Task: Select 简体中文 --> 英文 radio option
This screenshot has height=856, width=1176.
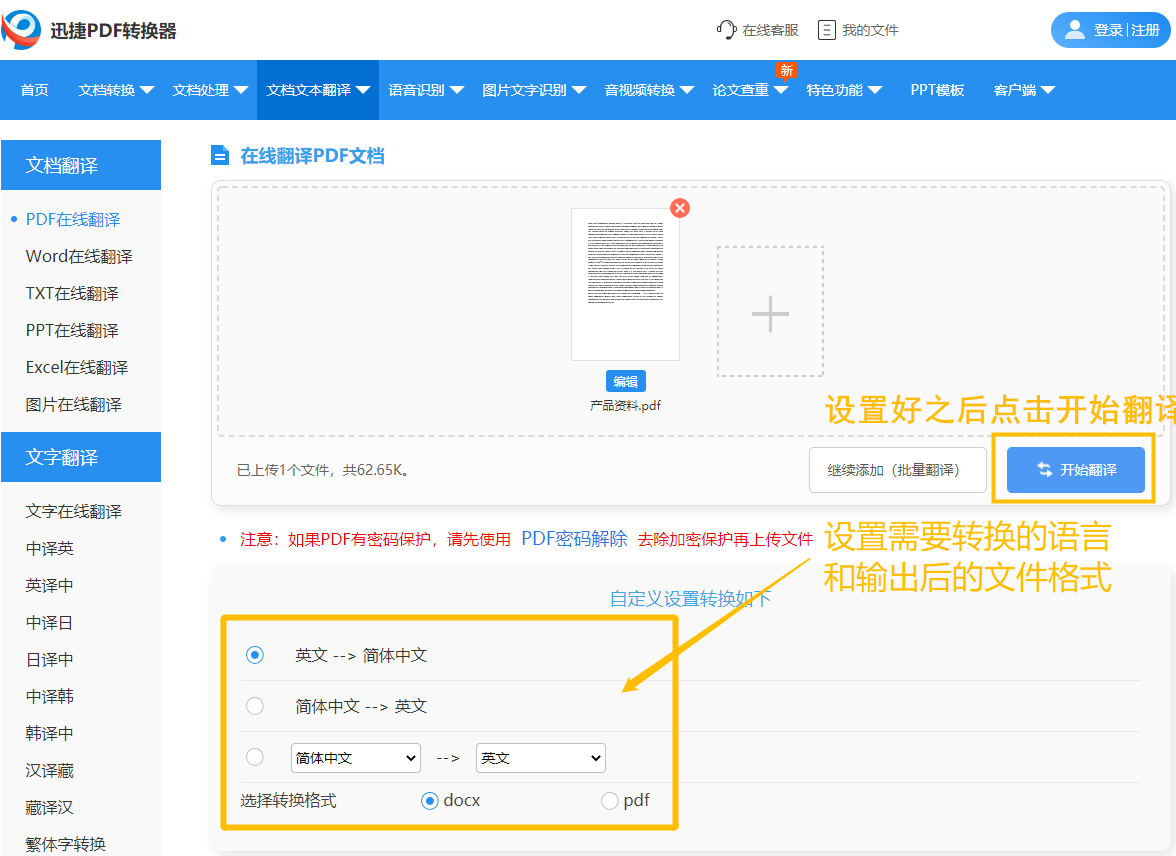Action: click(255, 706)
